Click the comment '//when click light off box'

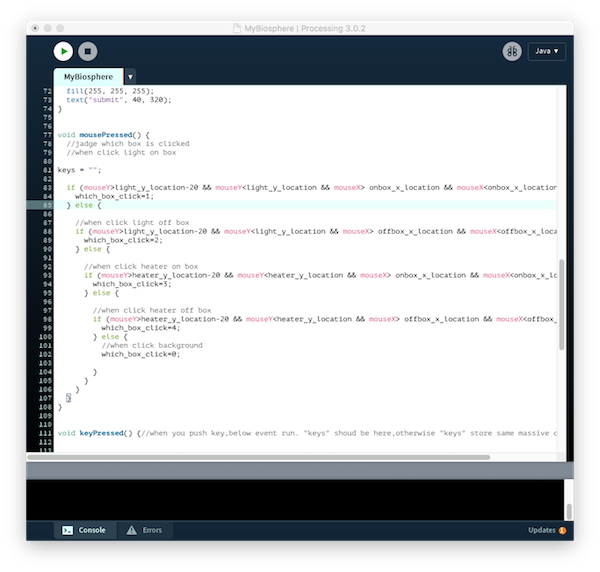pyautogui.click(x=132, y=223)
